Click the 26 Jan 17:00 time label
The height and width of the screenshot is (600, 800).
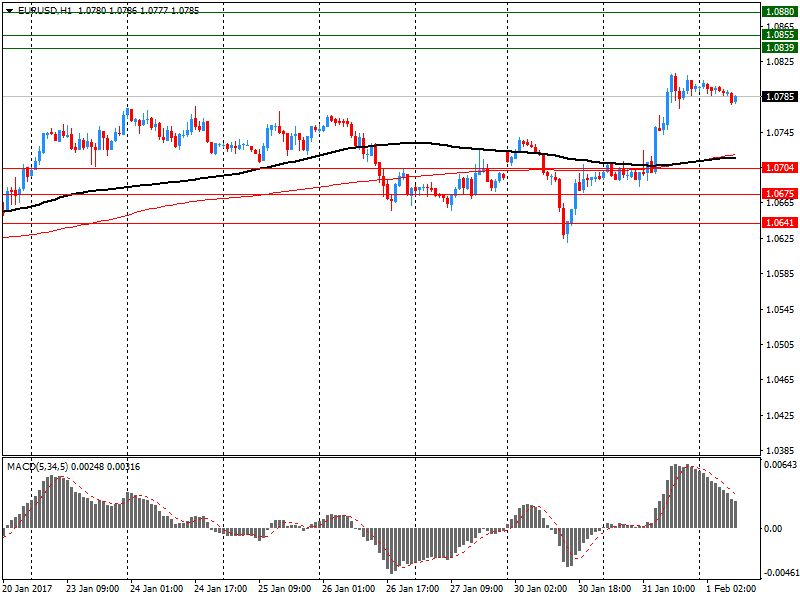click(412, 589)
